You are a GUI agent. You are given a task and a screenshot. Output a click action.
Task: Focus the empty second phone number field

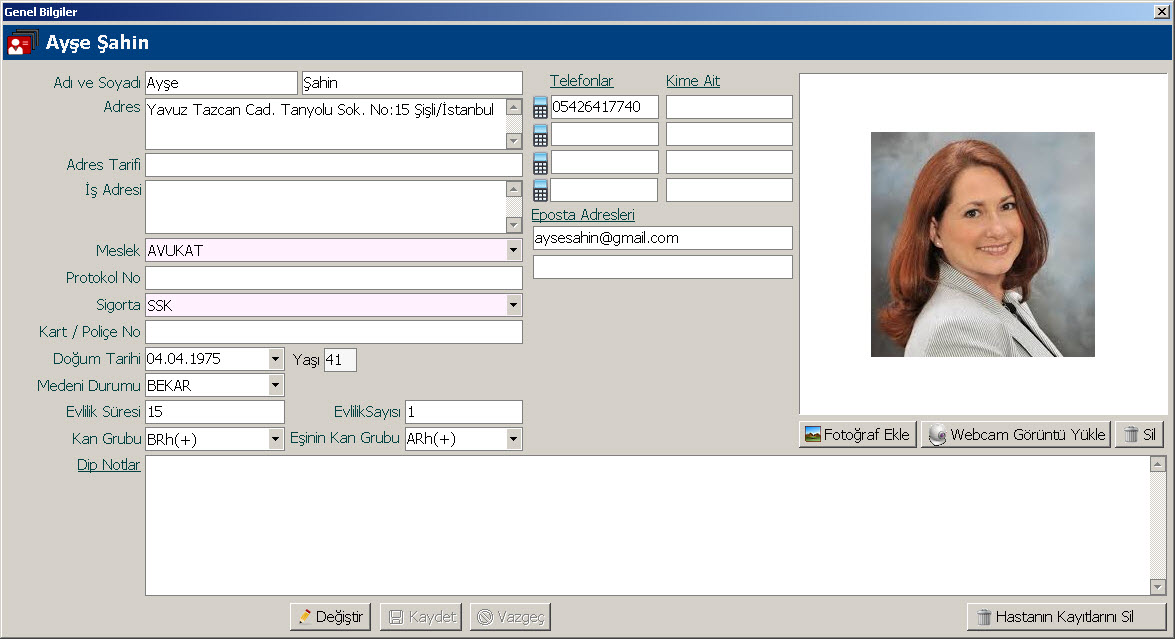coord(605,134)
